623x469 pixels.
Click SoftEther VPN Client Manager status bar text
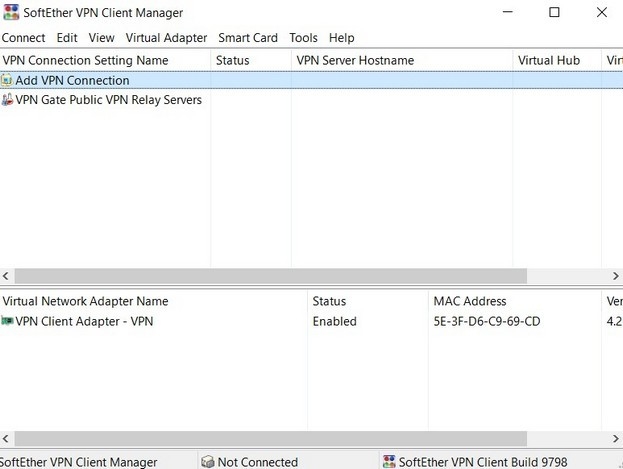78,462
